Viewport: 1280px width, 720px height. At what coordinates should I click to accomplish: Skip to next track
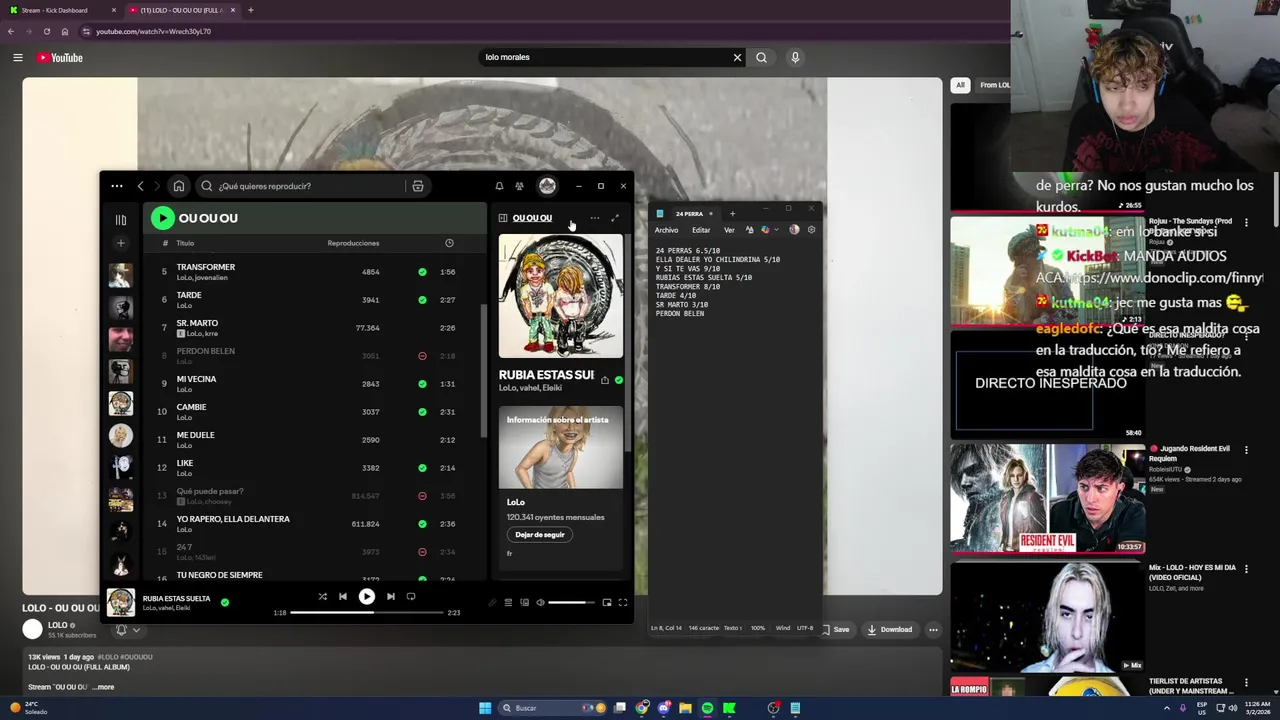pos(391,597)
